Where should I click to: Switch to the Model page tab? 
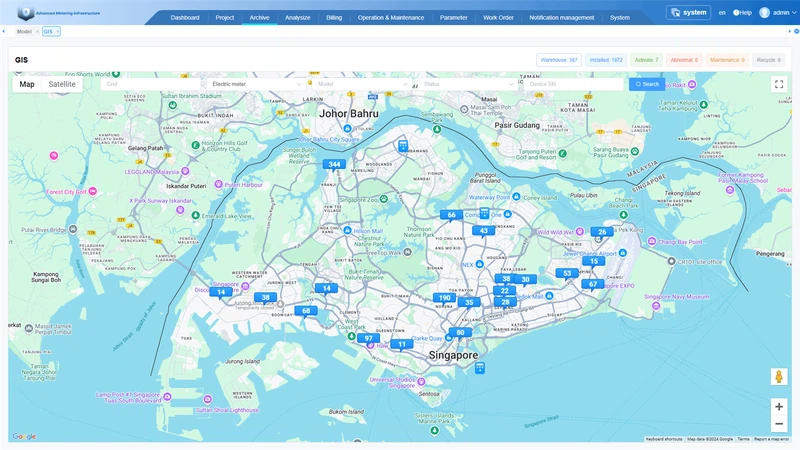click(24, 32)
